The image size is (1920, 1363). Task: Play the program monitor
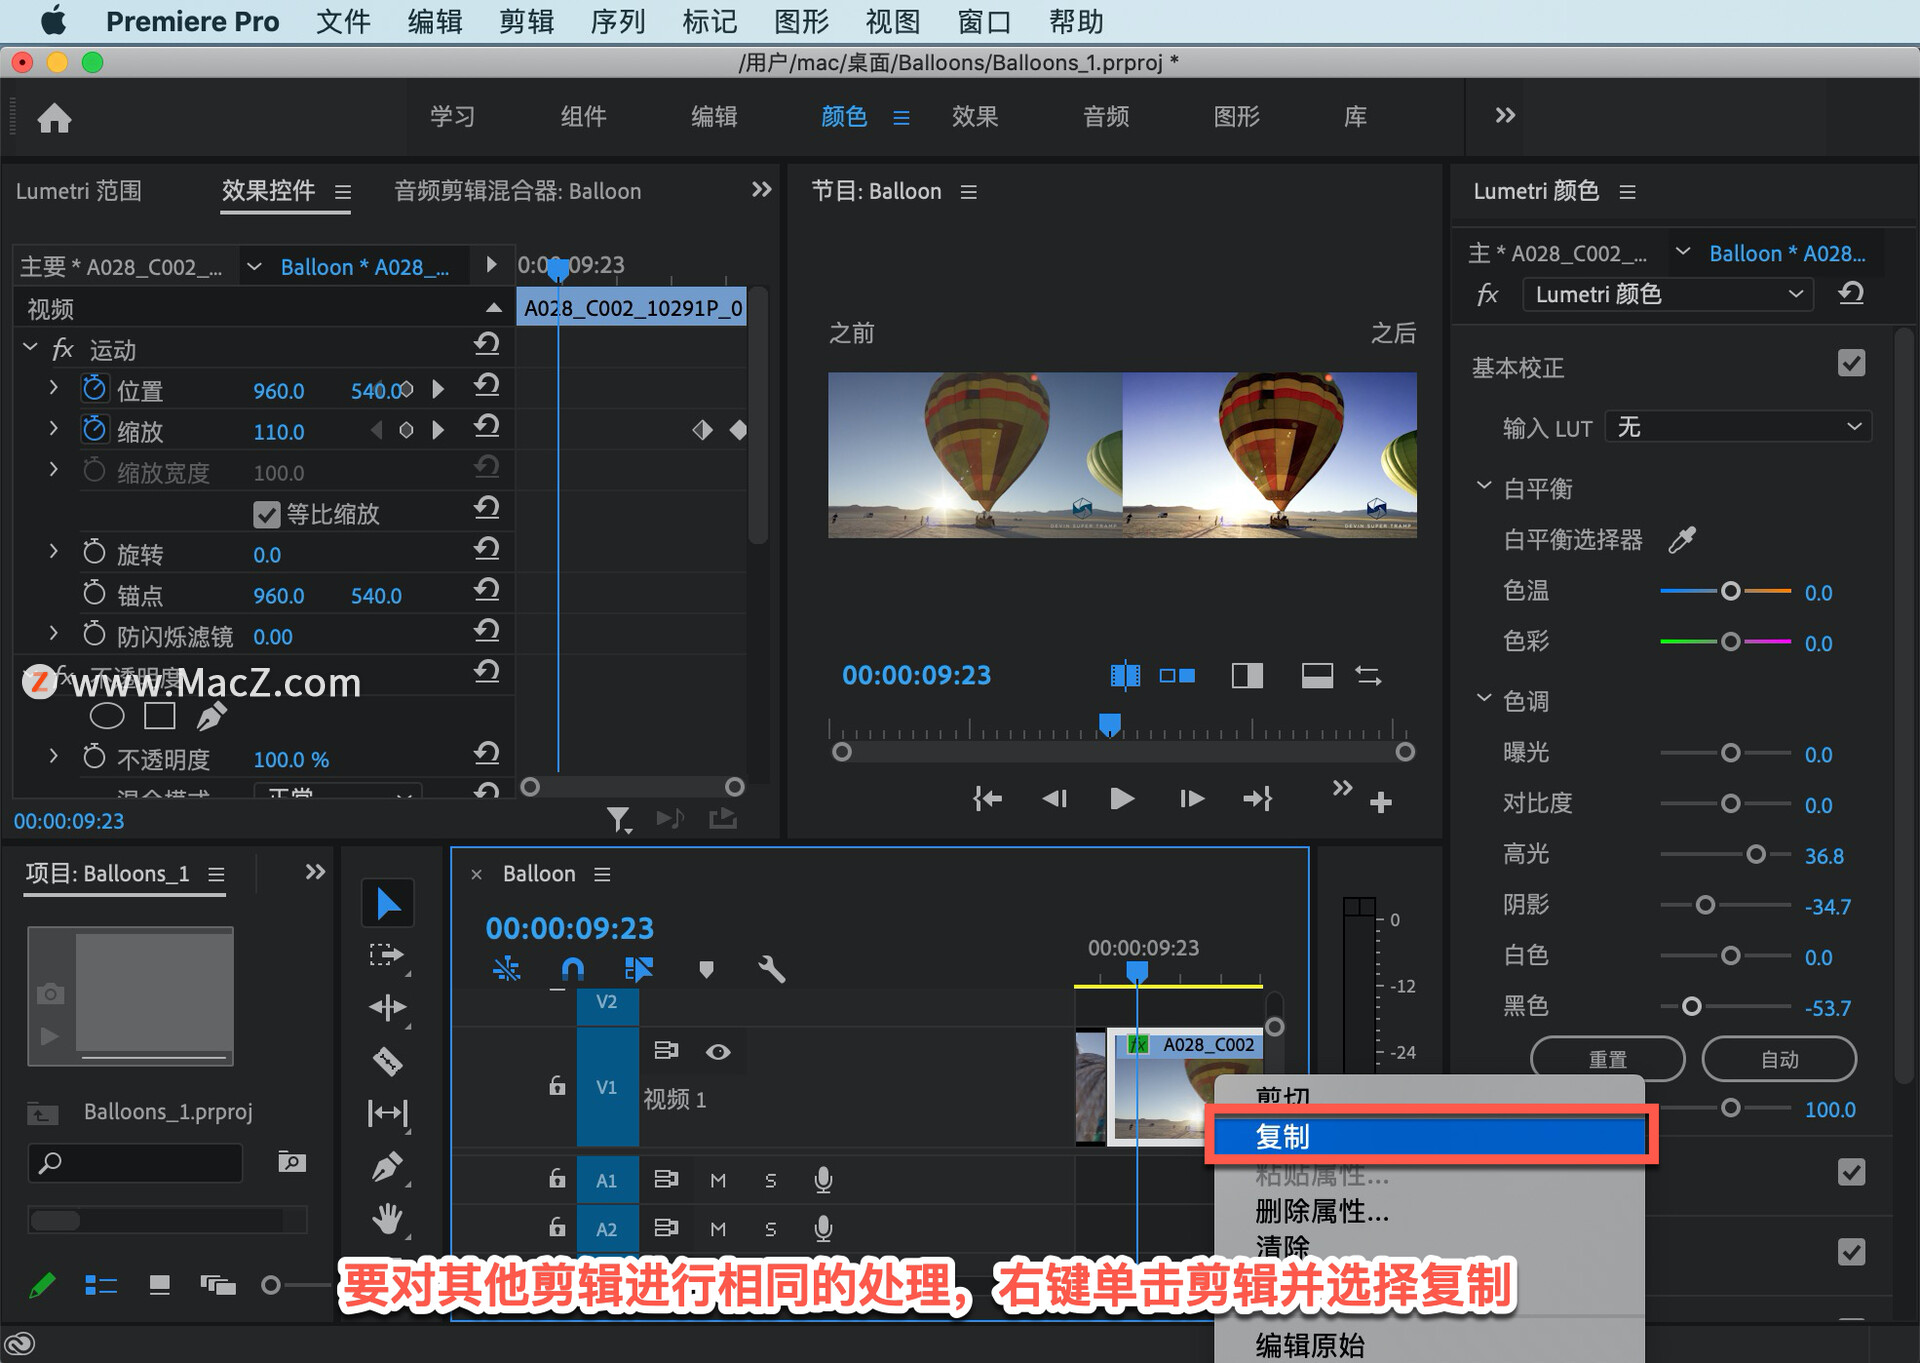tap(1122, 798)
